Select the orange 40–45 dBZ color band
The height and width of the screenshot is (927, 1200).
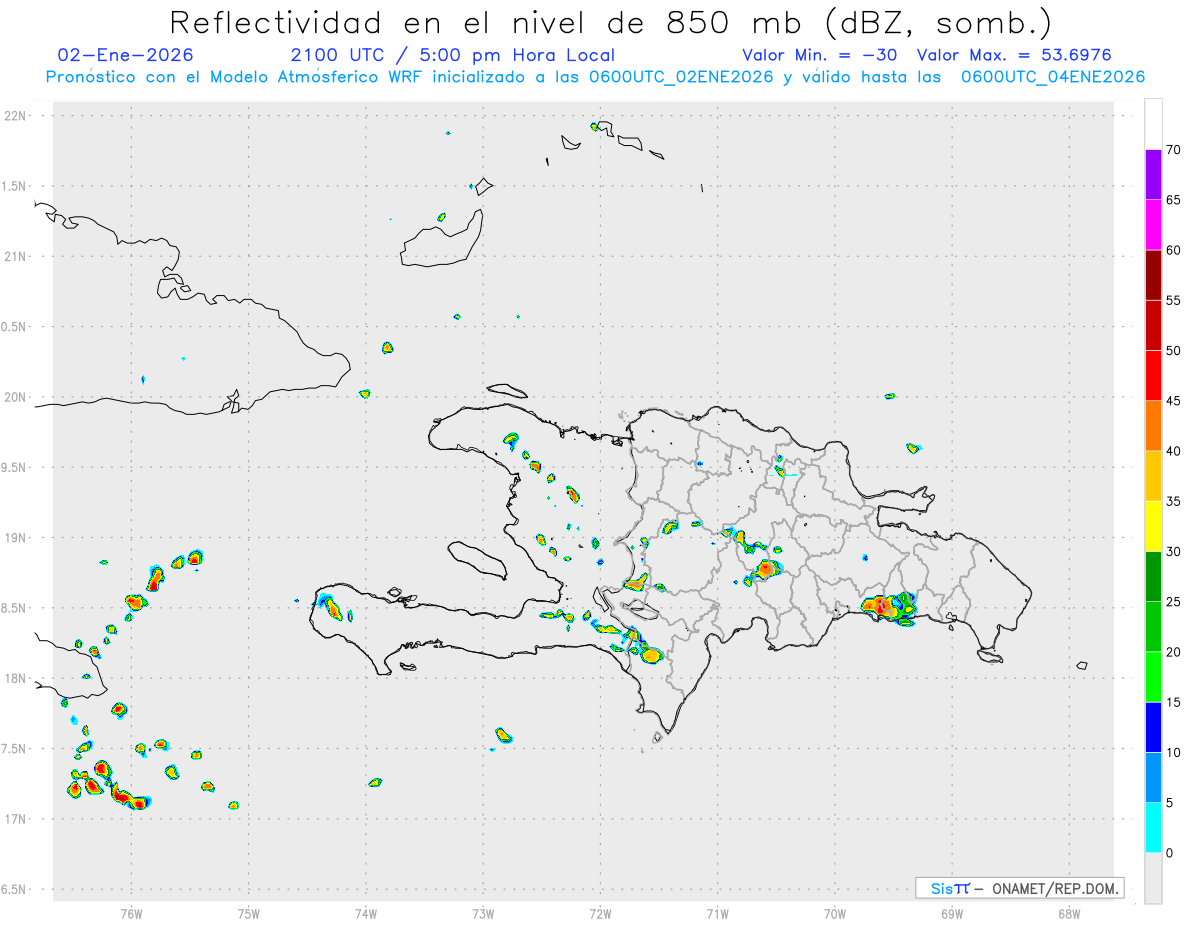tap(1153, 426)
